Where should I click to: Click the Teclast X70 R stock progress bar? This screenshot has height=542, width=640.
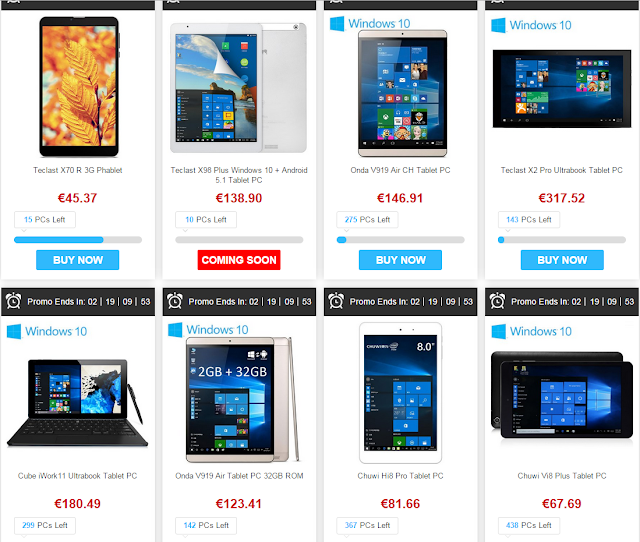click(78, 240)
